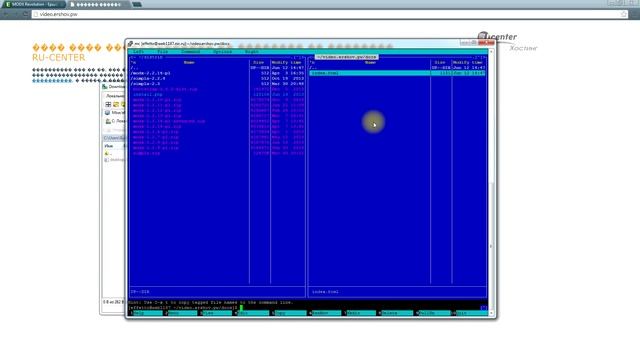
Task: Sort left panel by Name column header
Action: tap(189, 62)
